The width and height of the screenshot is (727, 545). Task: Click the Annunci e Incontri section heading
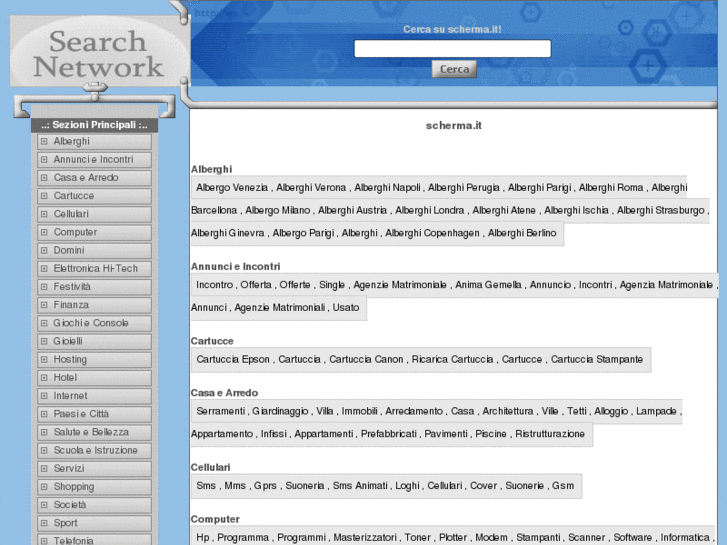(236, 267)
